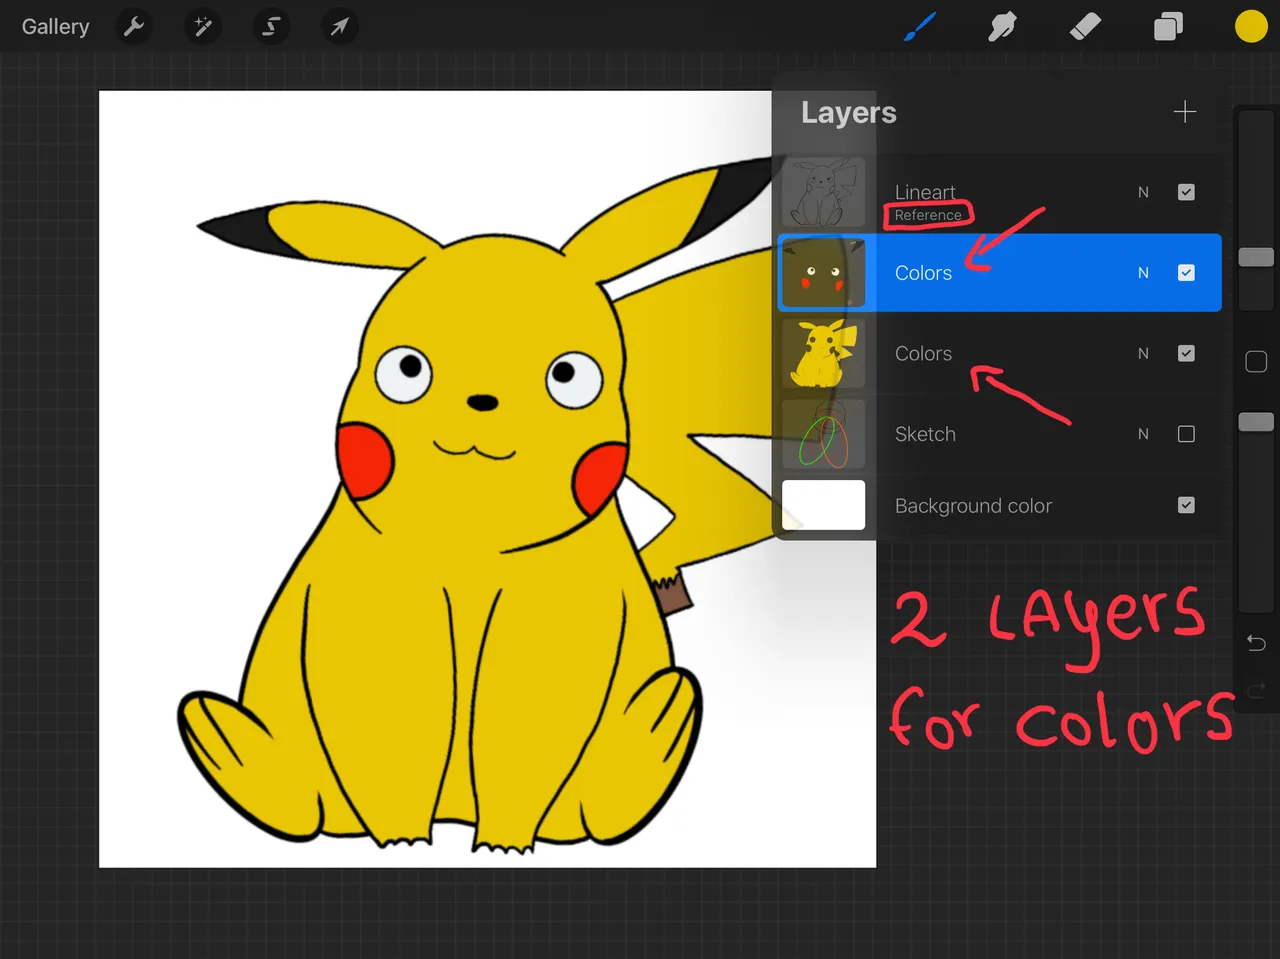Open the Adjustments magic wand menu
Screen dimensions: 1280x959
pyautogui.click(x=203, y=27)
